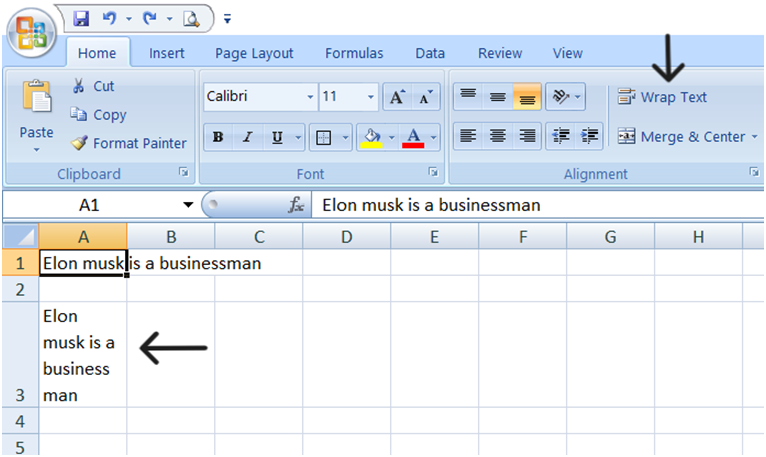Enable Wrap Text for the cell

(662, 97)
